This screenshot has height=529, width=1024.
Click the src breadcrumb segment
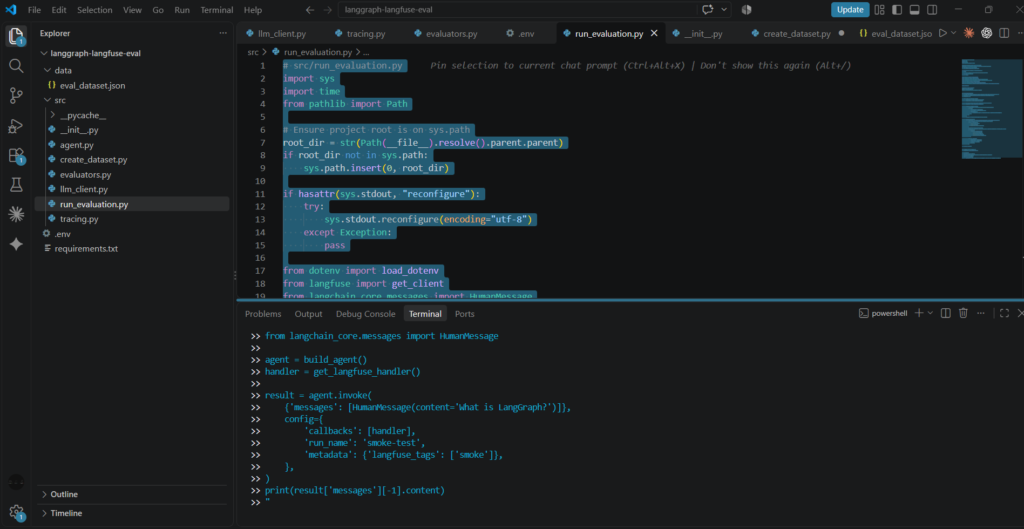[253, 52]
